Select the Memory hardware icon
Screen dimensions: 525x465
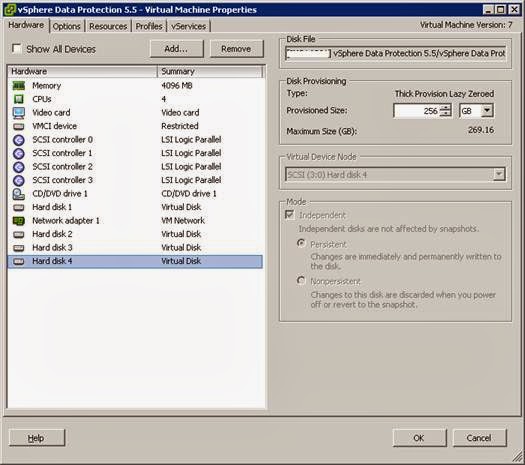click(19, 86)
